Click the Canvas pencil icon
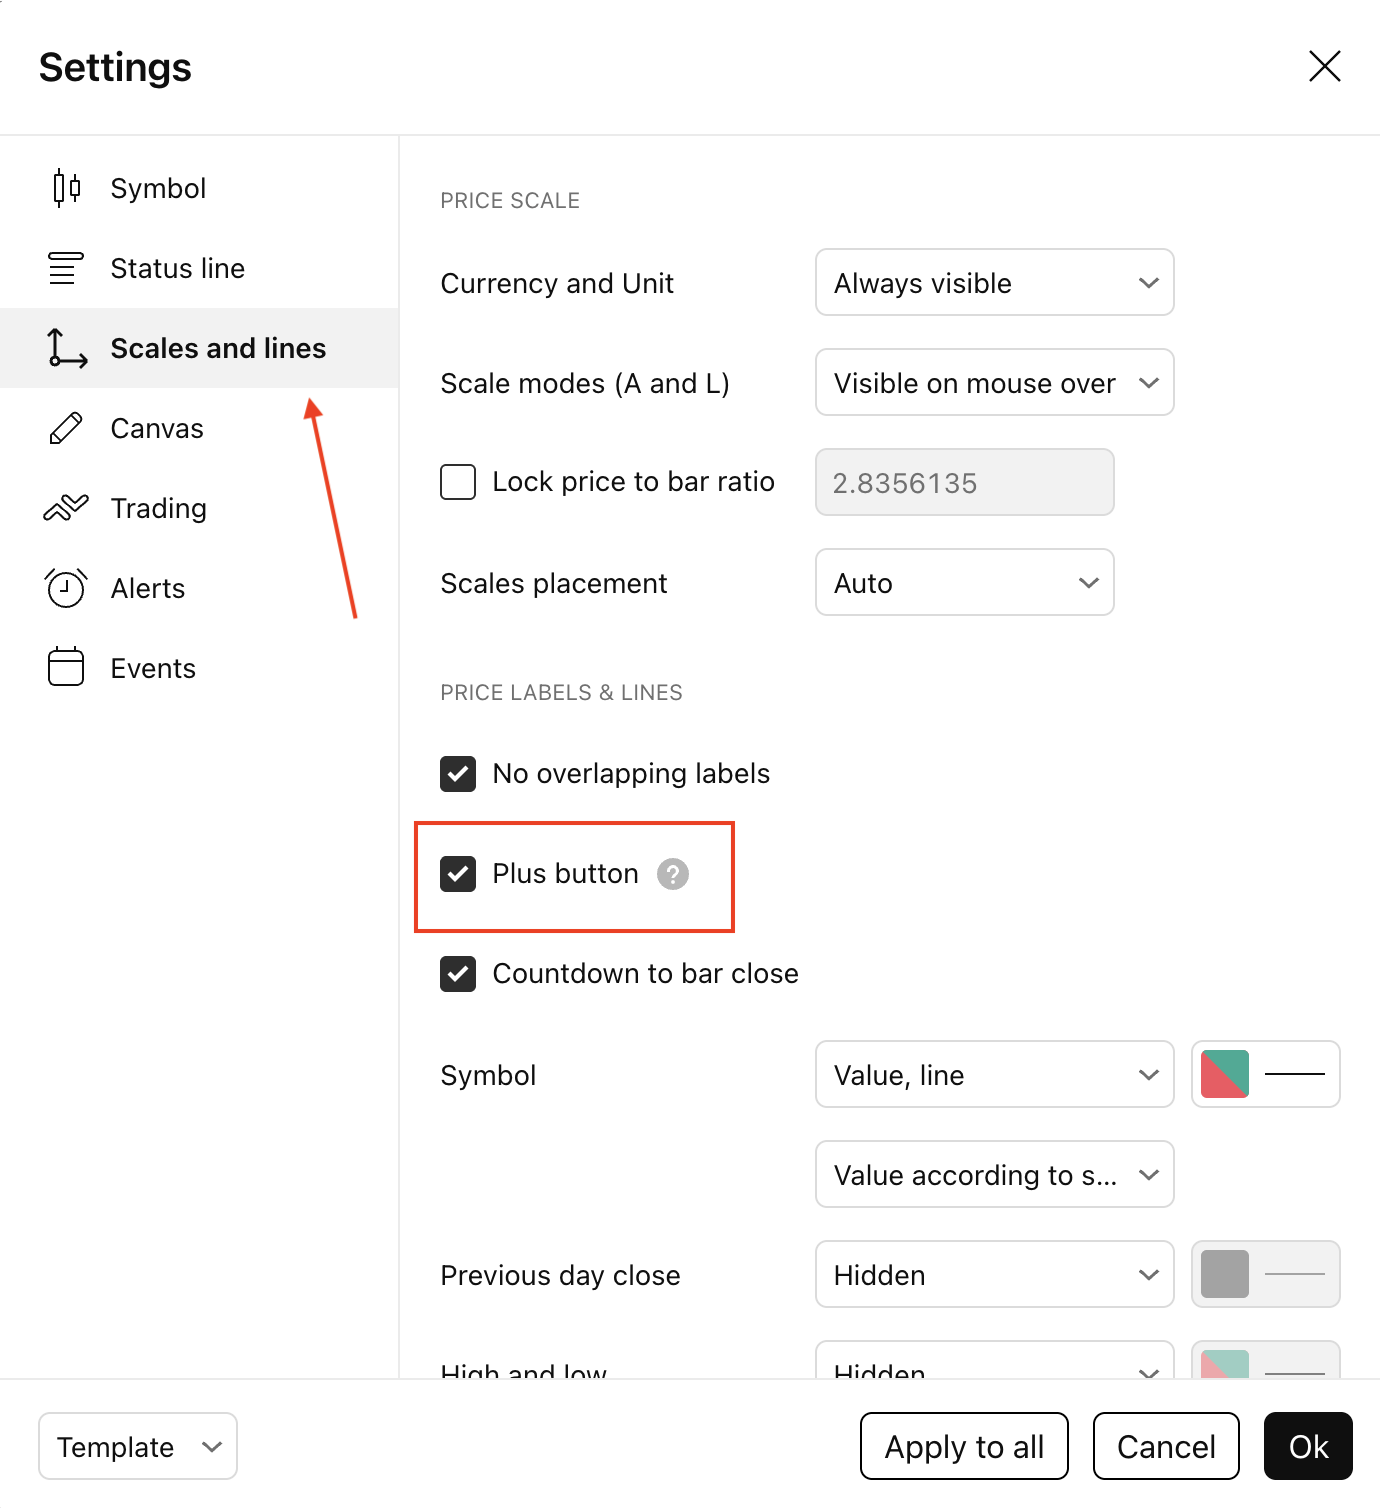Image resolution: width=1380 pixels, height=1508 pixels. [66, 428]
